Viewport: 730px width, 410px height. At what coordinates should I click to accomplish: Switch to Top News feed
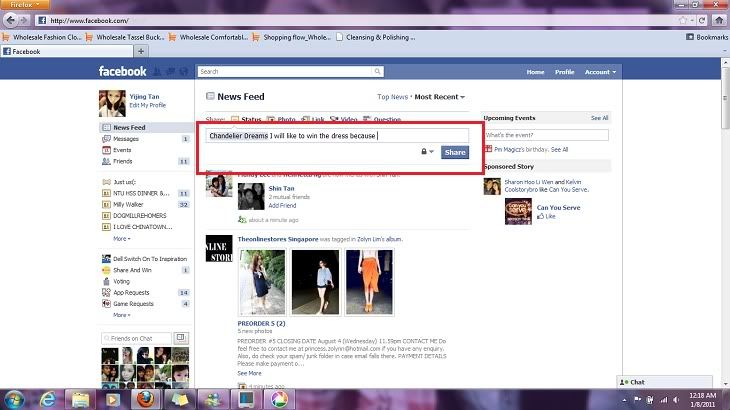pyautogui.click(x=392, y=97)
